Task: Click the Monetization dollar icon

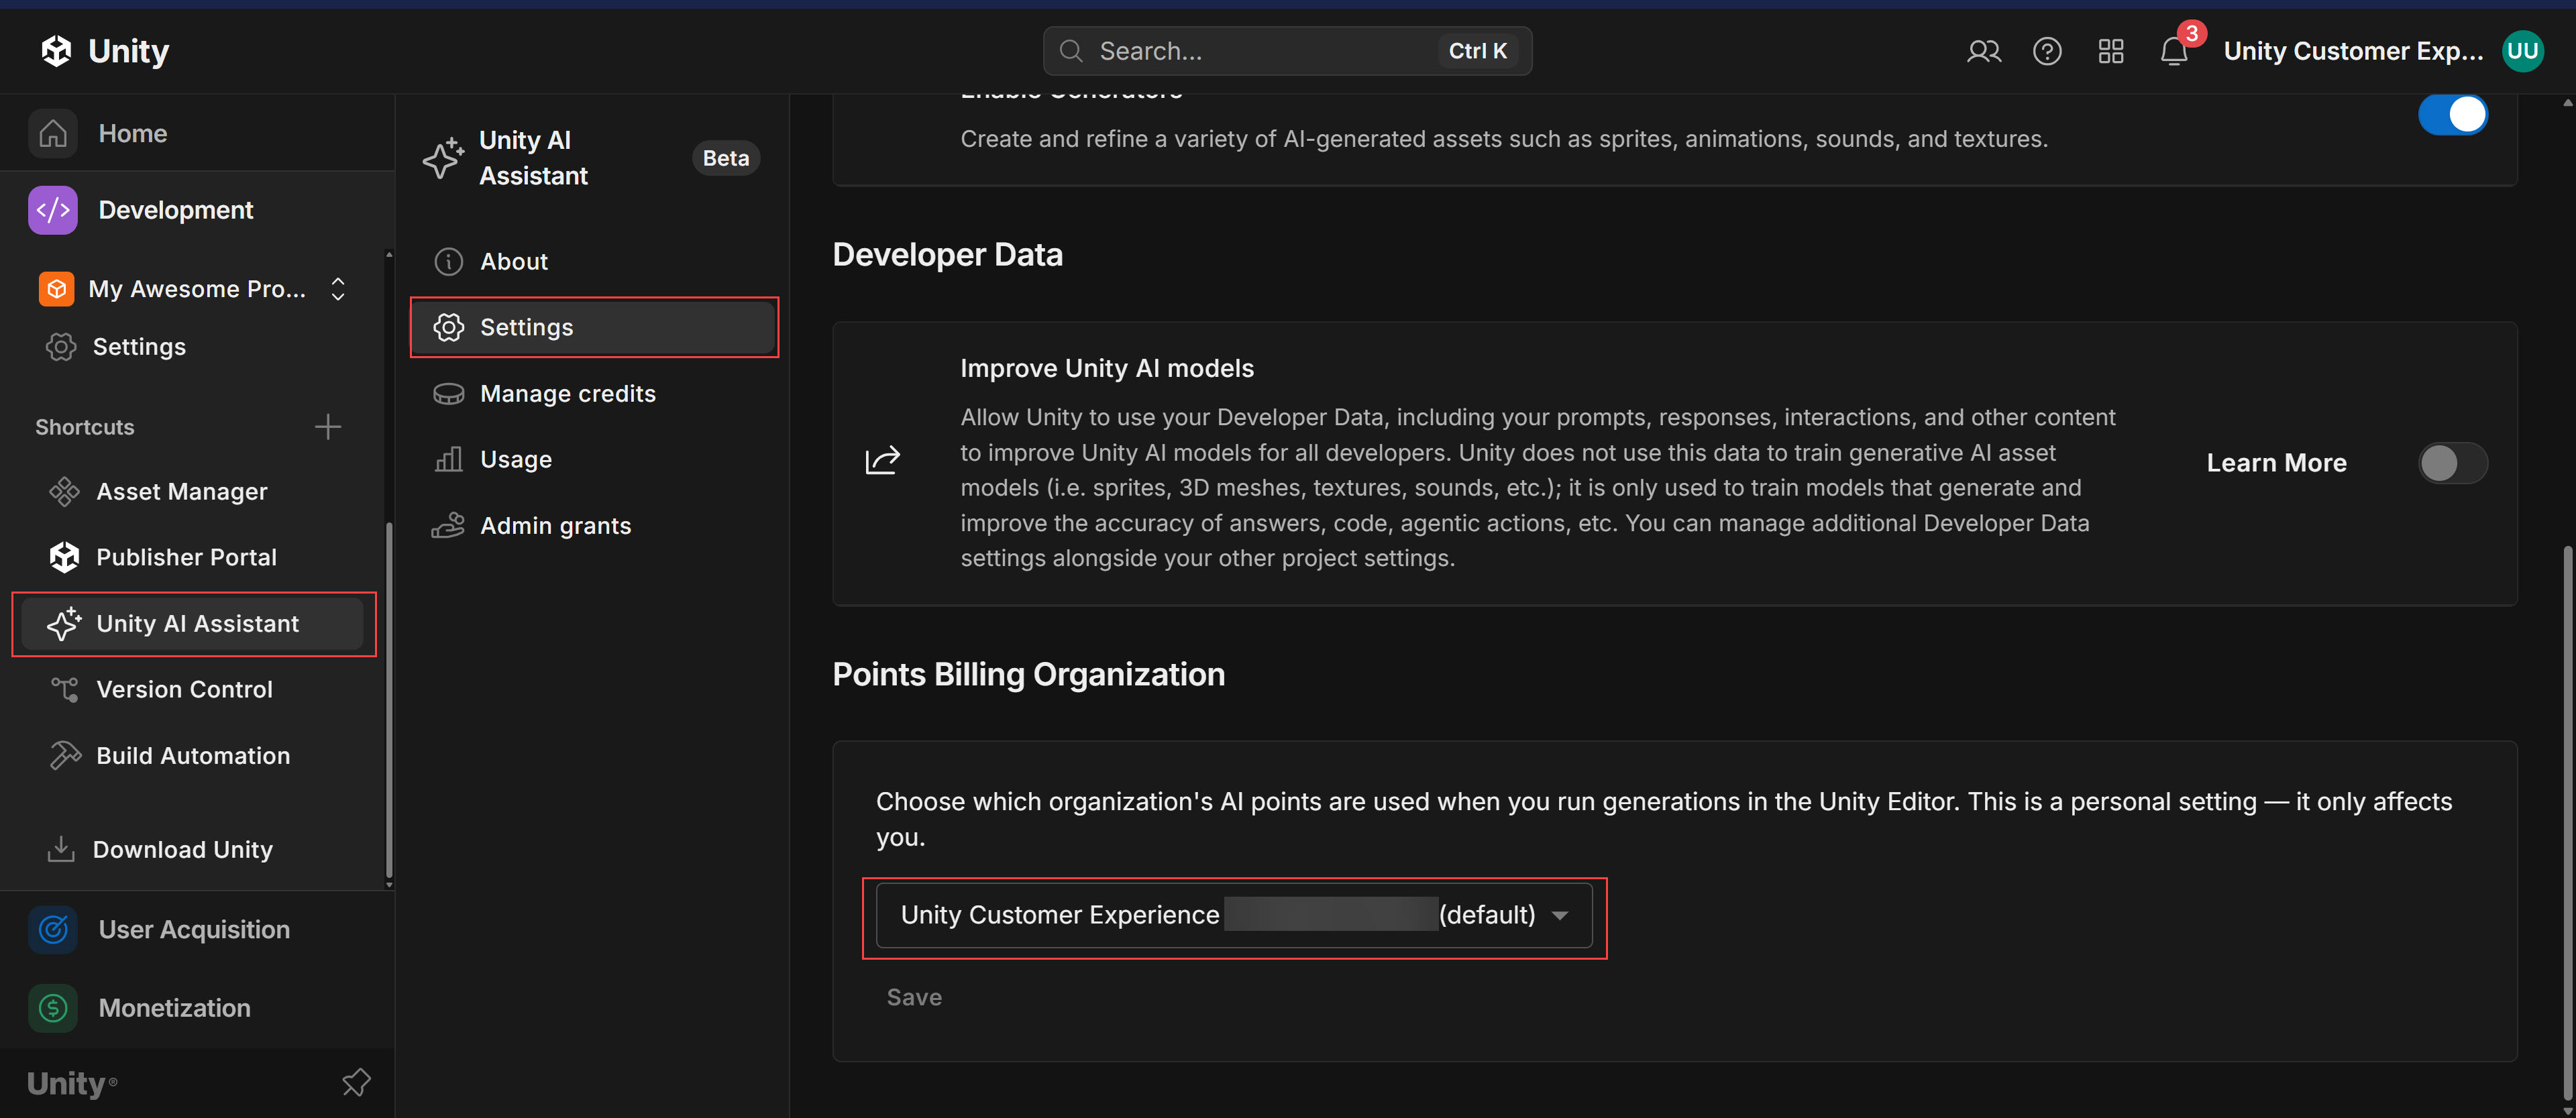Action: [x=53, y=1008]
